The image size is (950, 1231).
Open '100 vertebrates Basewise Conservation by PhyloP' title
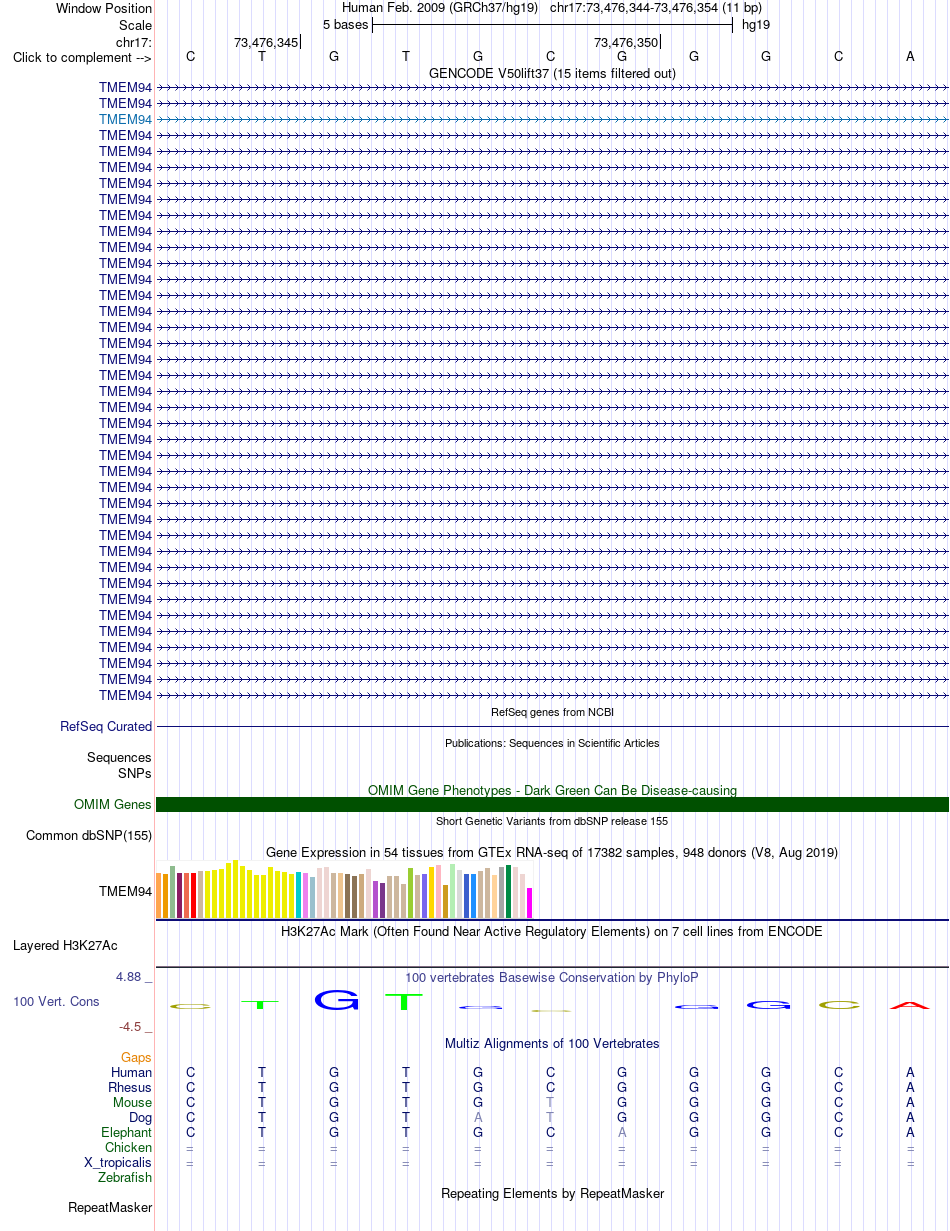click(x=552, y=977)
